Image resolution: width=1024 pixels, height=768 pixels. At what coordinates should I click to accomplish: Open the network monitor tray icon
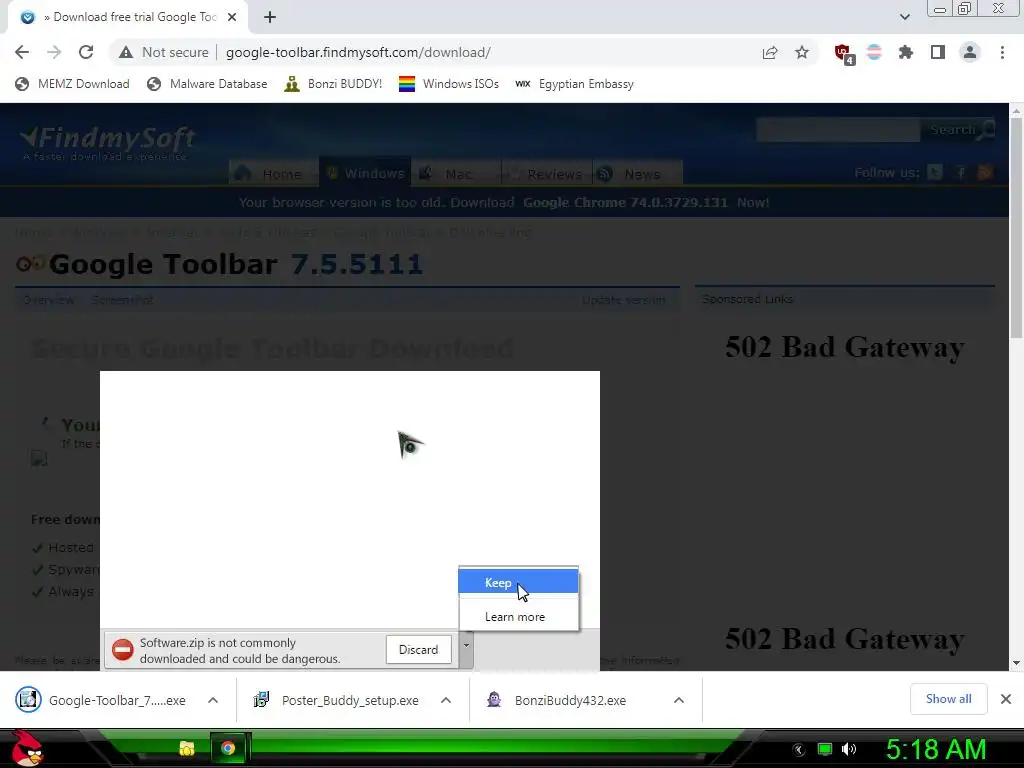pyautogui.click(x=825, y=749)
